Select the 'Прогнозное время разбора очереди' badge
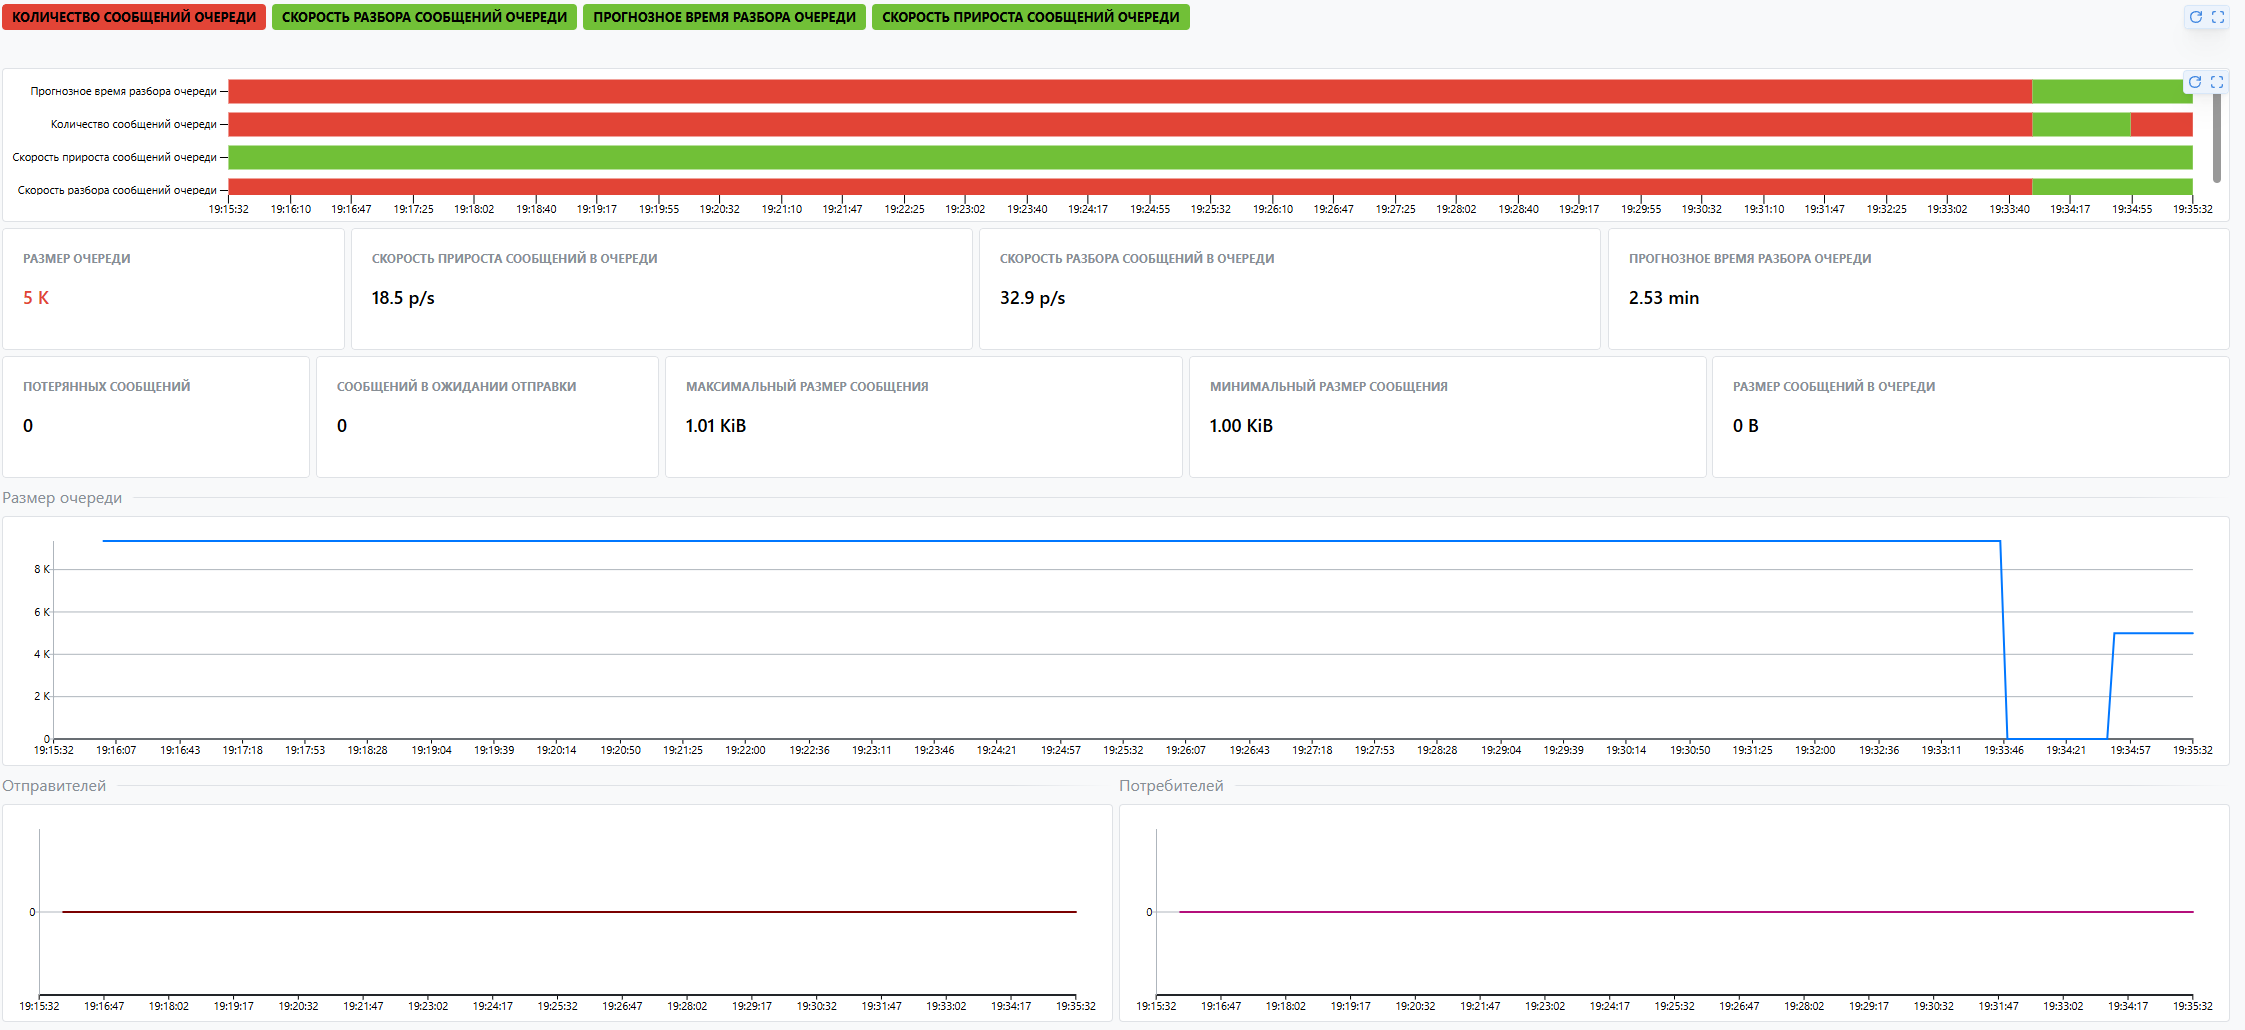 (724, 17)
